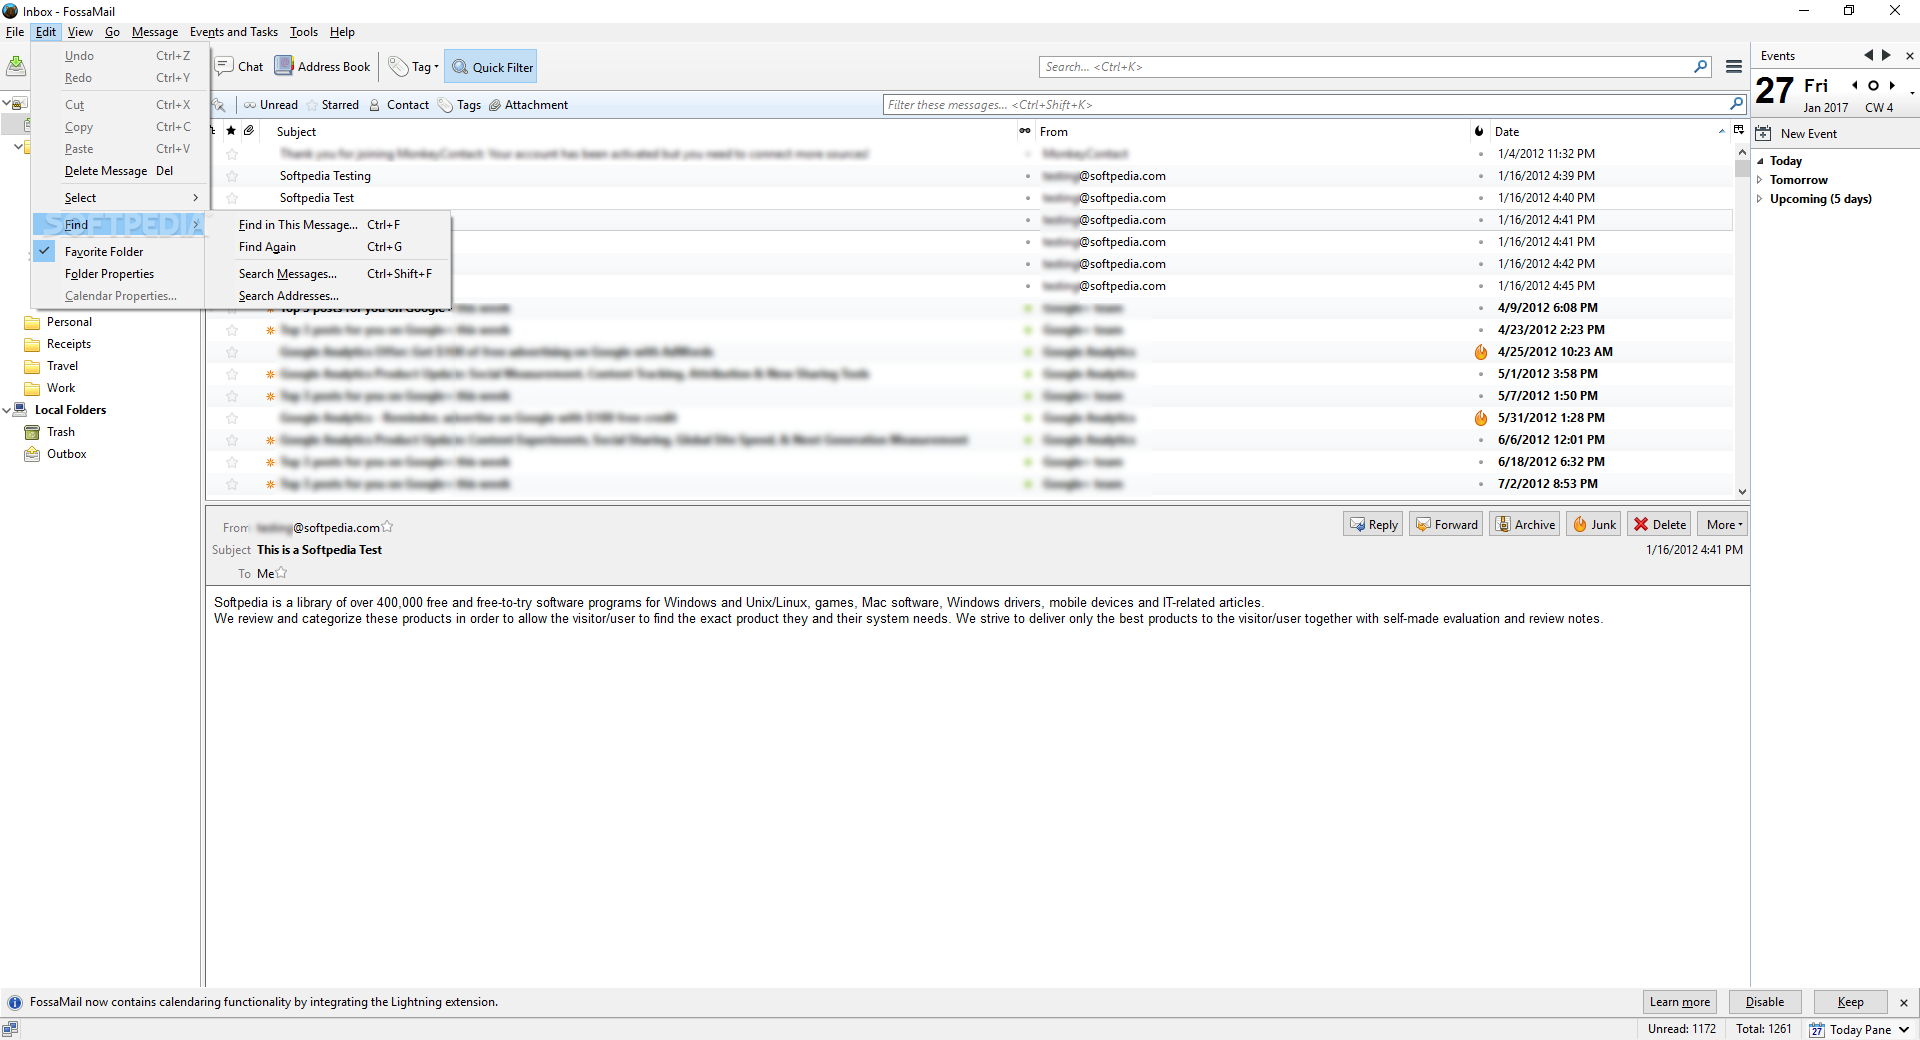Go to today using circle icon
This screenshot has height=1040, width=1920.
pos(1873,86)
